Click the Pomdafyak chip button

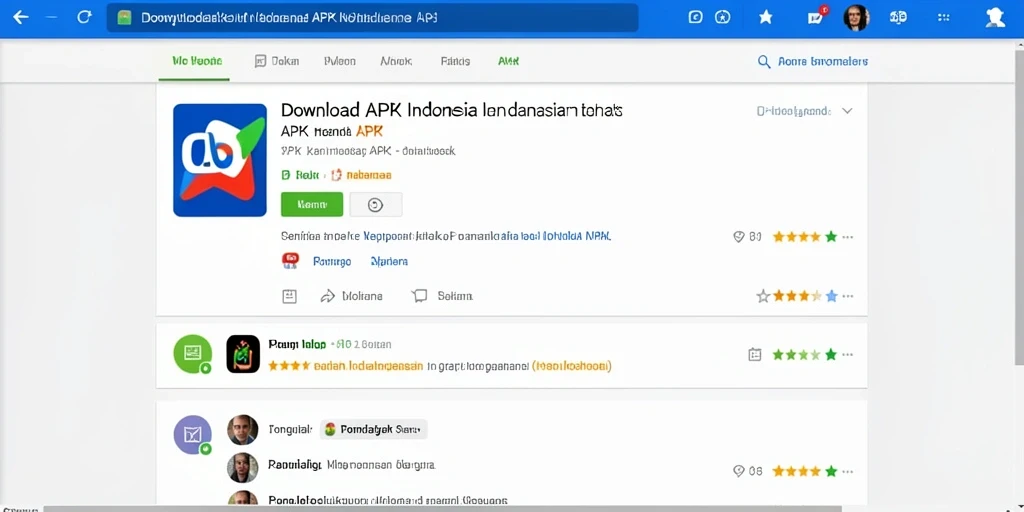coord(374,429)
